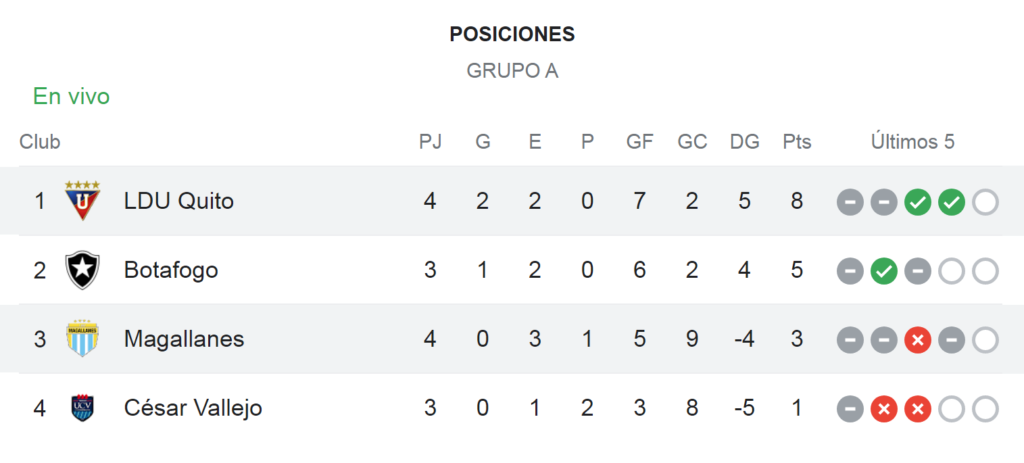Screen dimensions: 1024x463
Task: Click César Vallejo's first red loss icon
Action: [884, 409]
